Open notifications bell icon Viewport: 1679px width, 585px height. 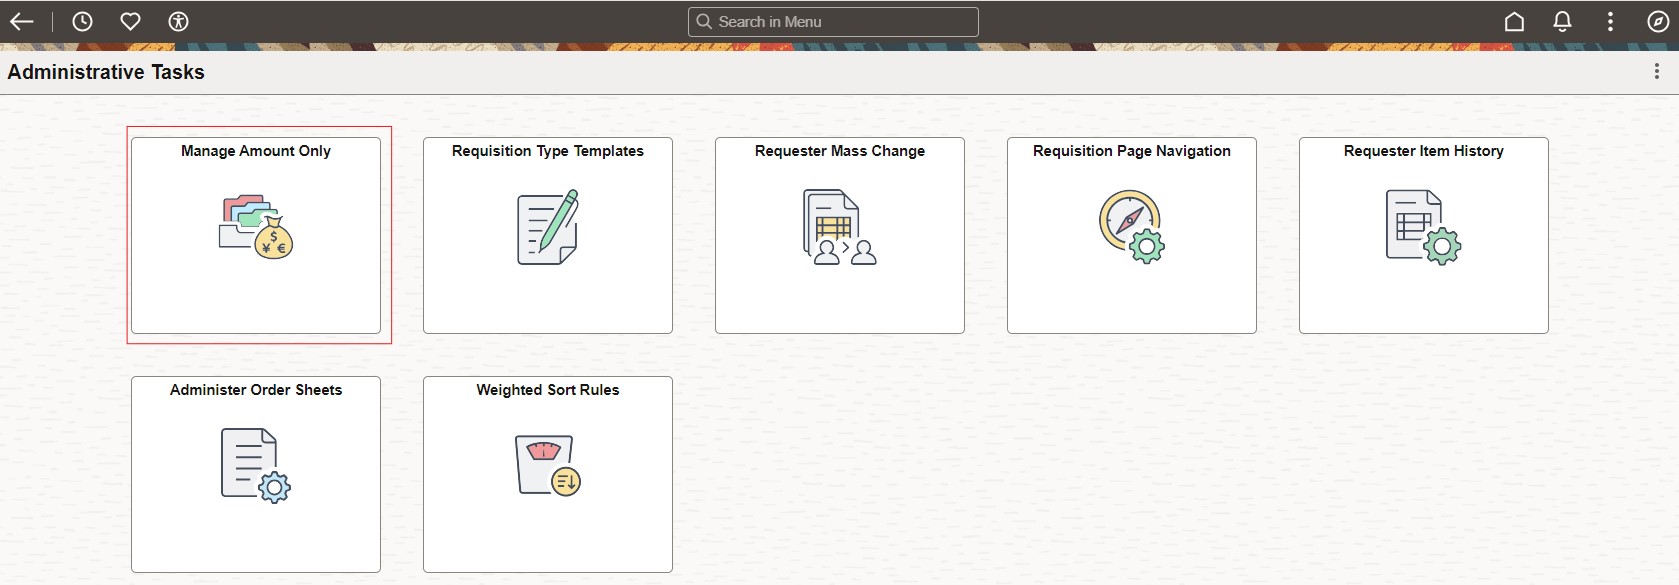(1562, 21)
